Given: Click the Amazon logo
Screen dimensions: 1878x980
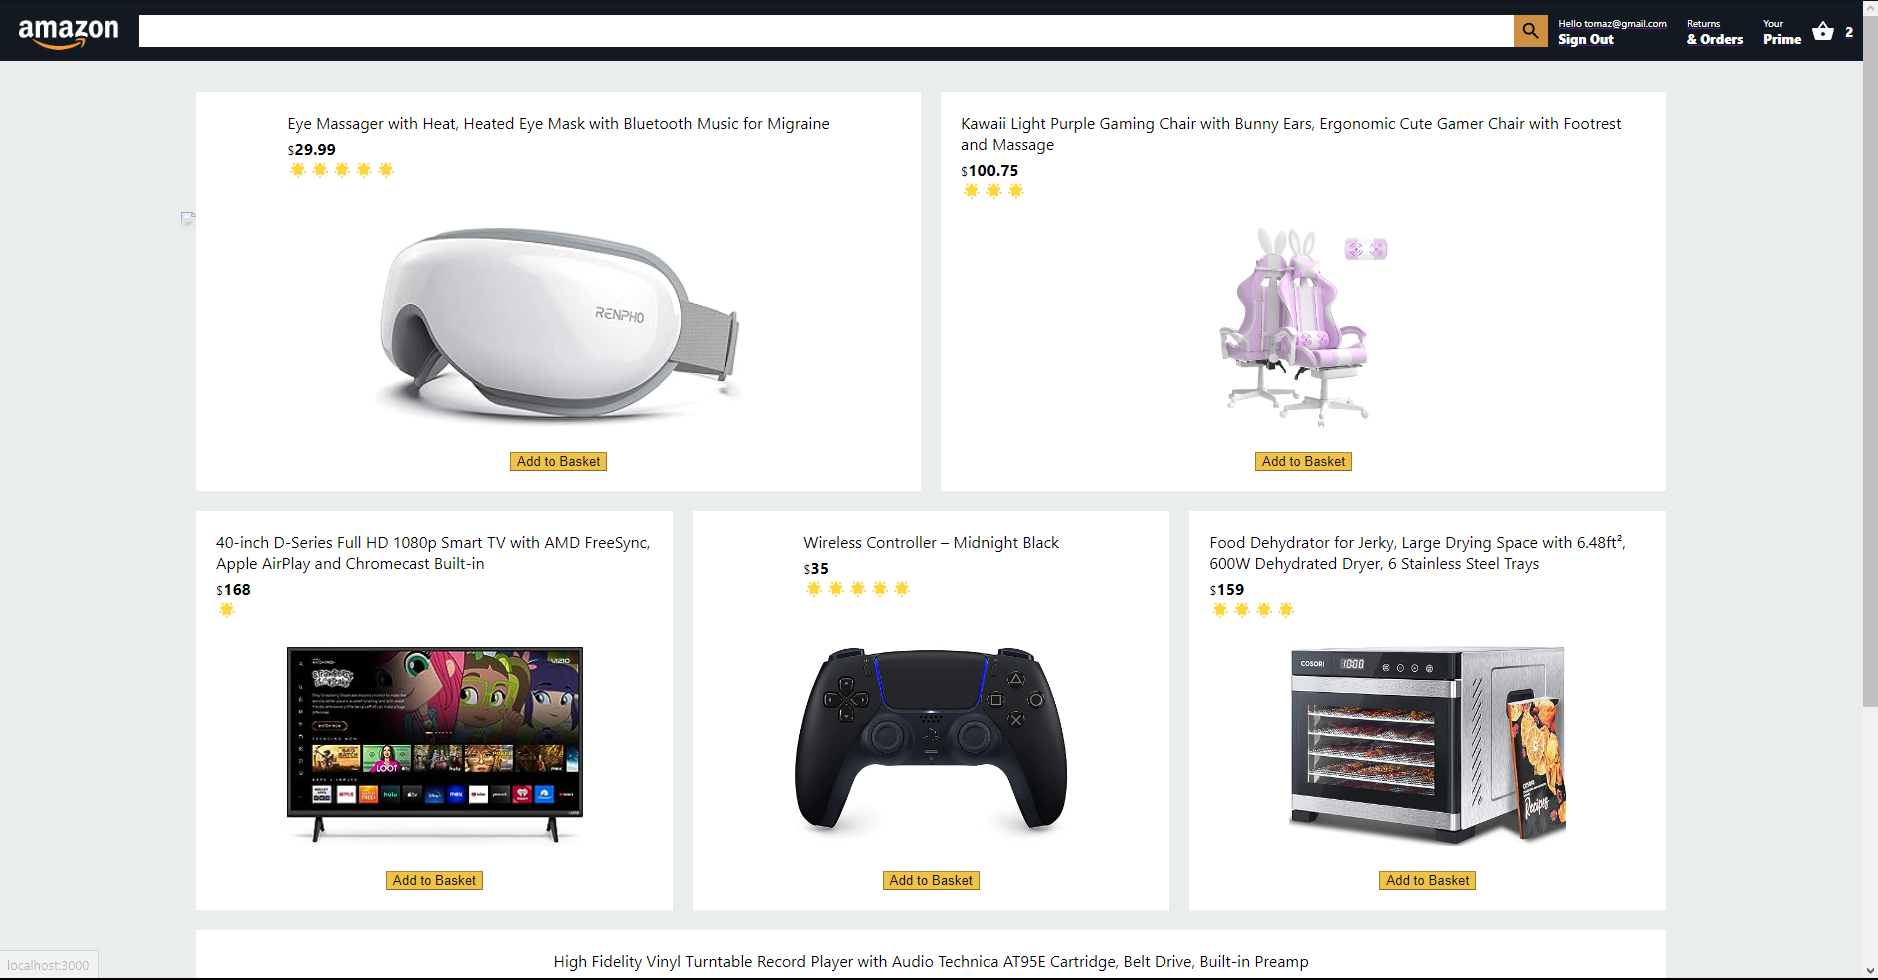Looking at the screenshot, I should point(68,32).
